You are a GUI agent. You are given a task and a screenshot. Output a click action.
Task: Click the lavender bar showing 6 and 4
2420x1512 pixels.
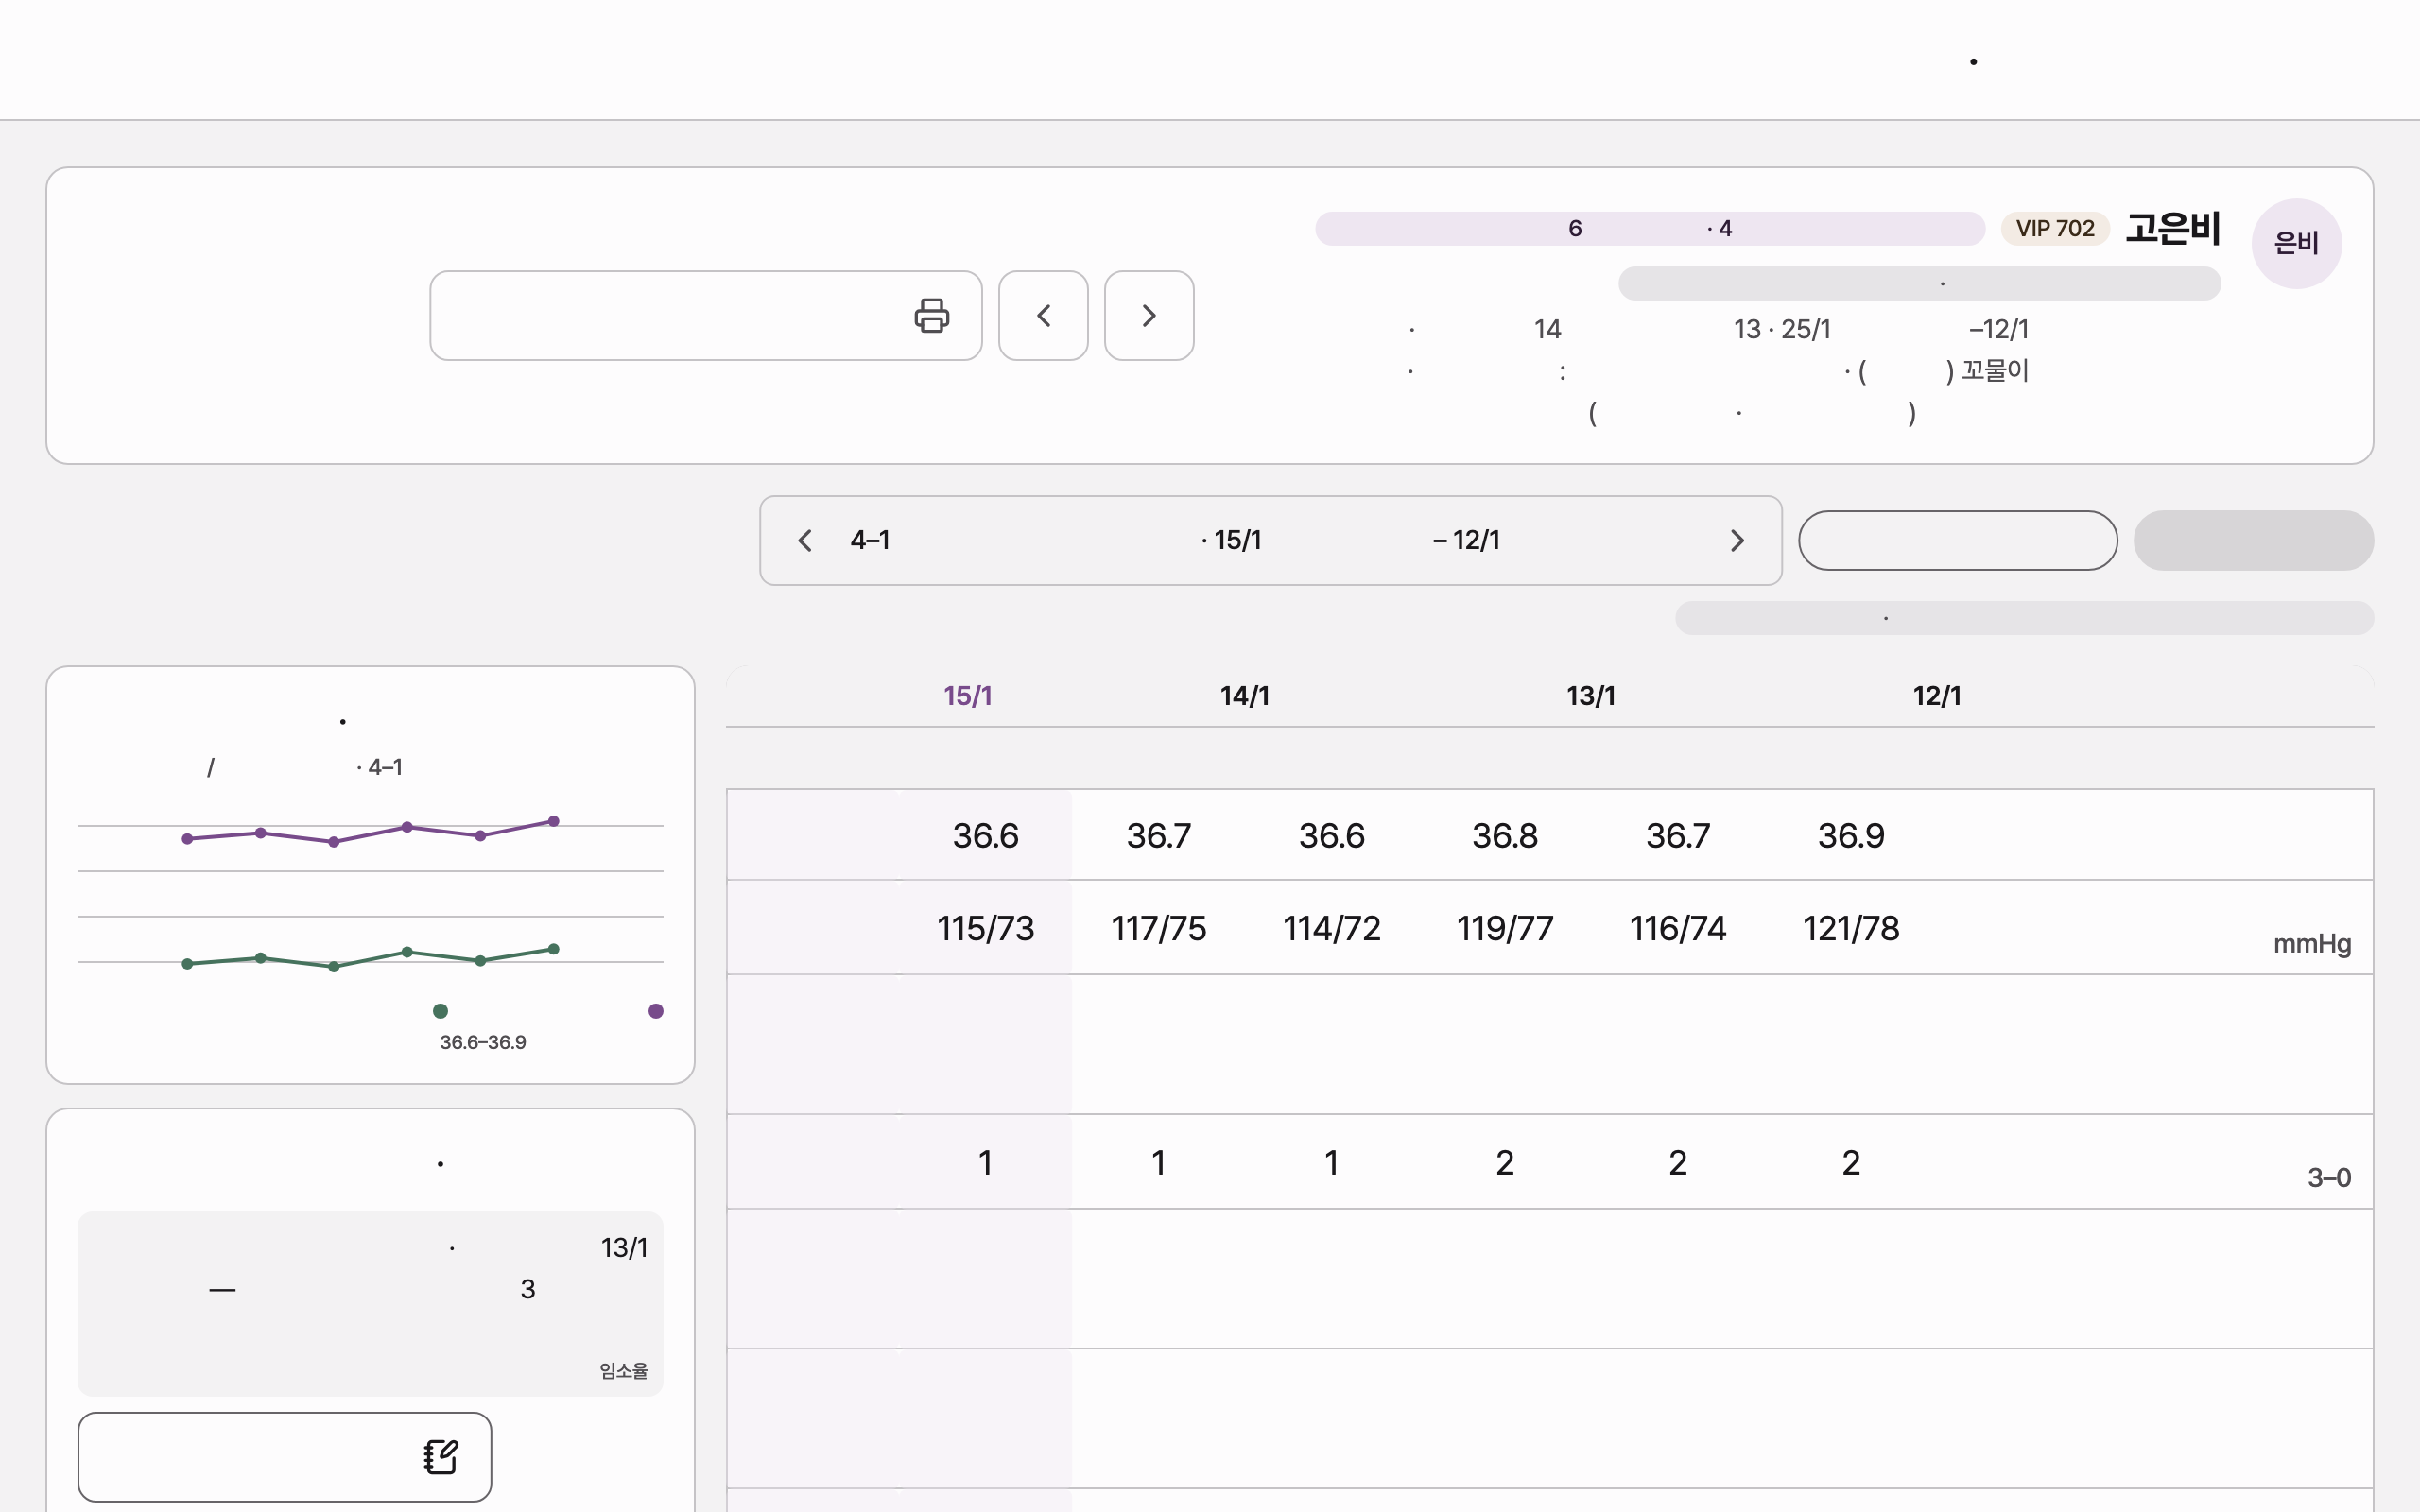pos(1650,228)
